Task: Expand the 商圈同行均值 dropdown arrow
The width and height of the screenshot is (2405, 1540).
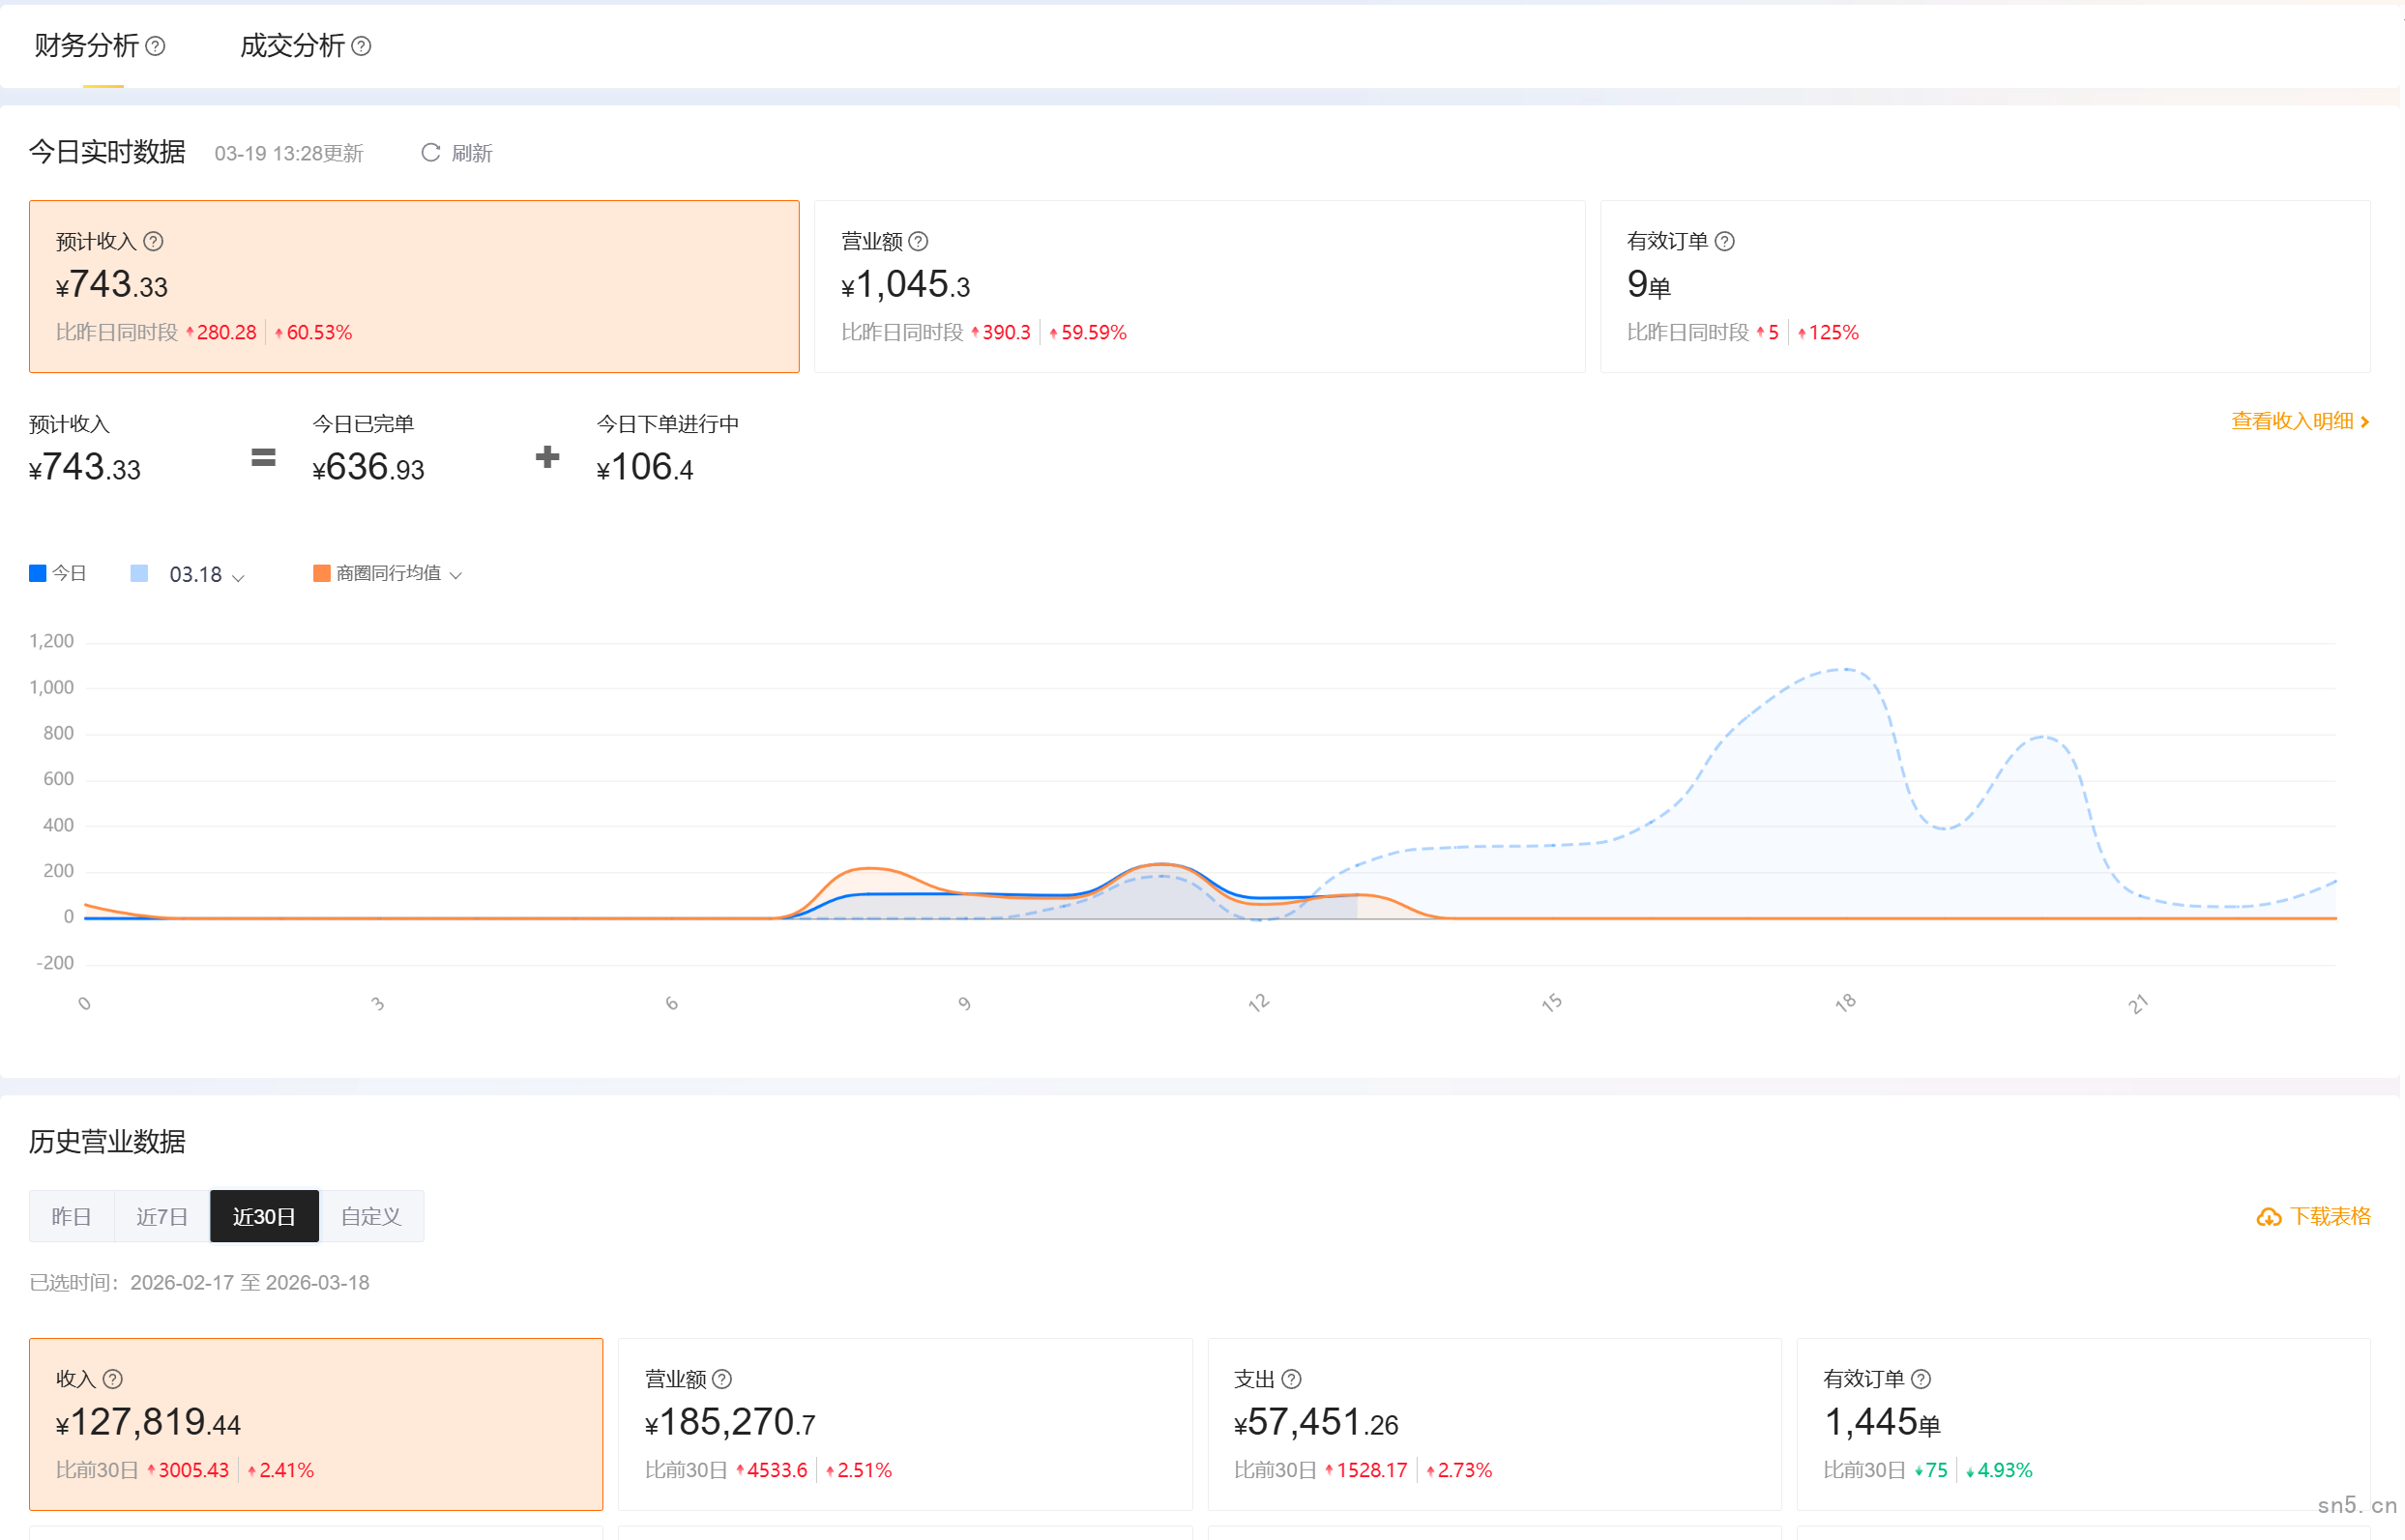Action: (x=456, y=575)
